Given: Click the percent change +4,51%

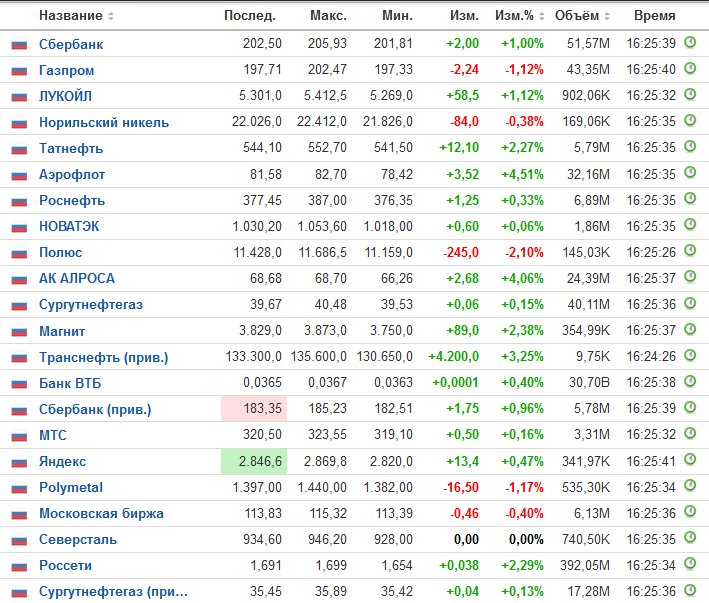Looking at the screenshot, I should point(522,174).
